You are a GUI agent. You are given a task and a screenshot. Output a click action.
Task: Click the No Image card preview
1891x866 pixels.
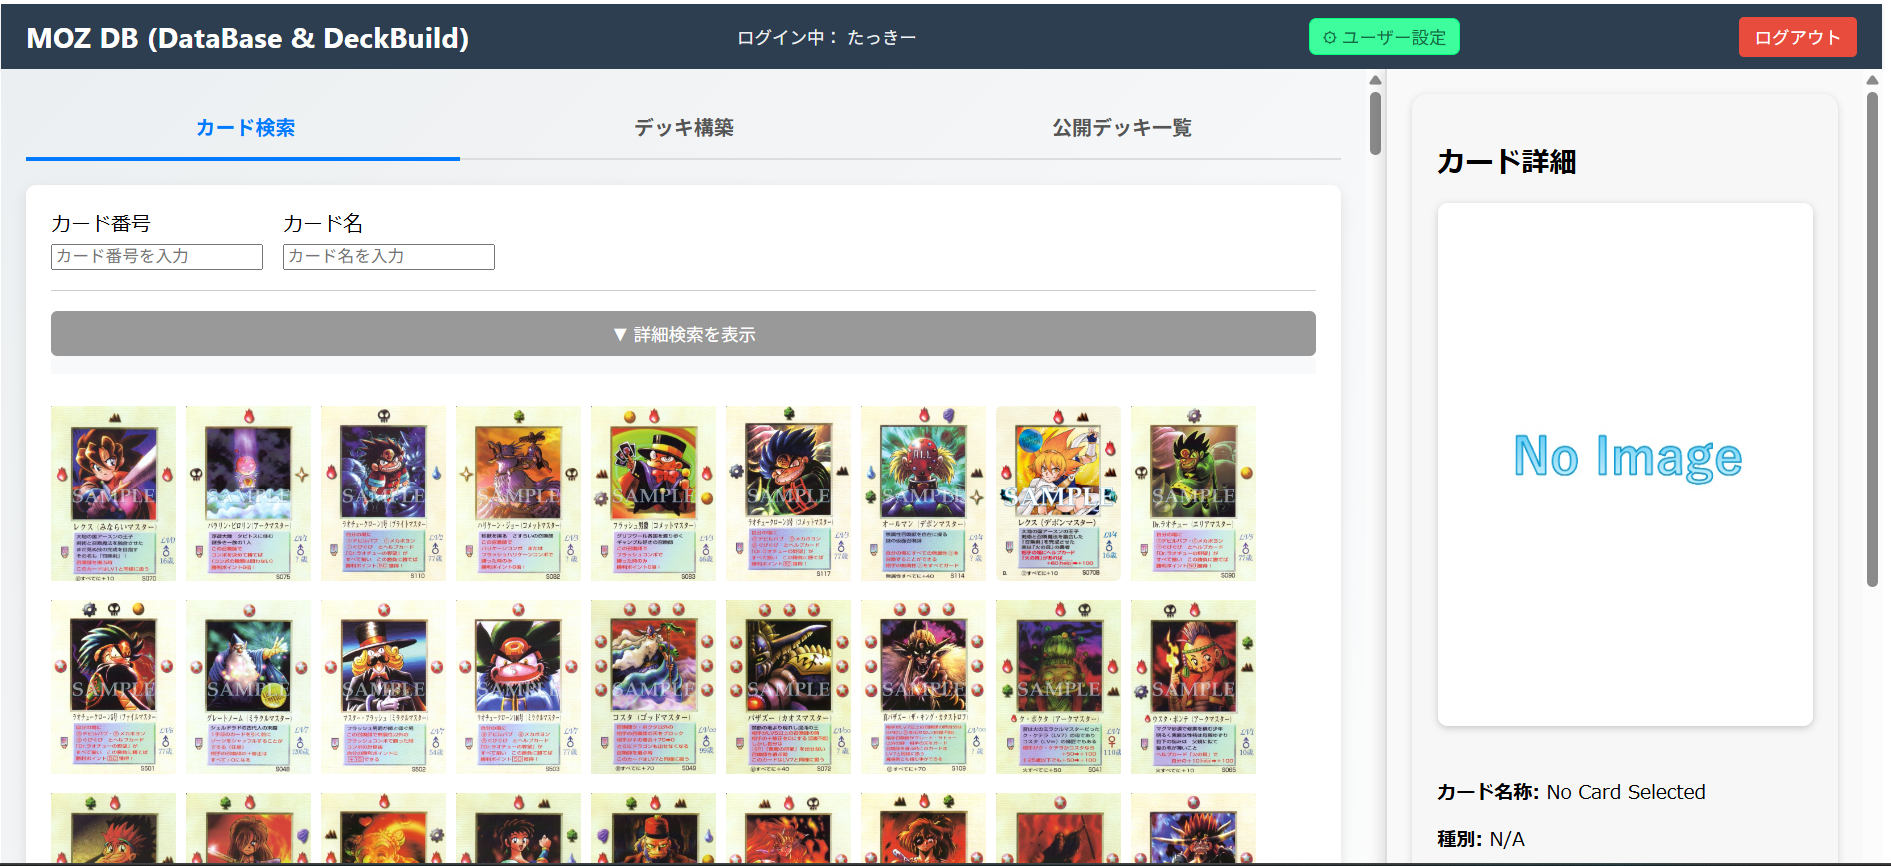(x=1625, y=464)
